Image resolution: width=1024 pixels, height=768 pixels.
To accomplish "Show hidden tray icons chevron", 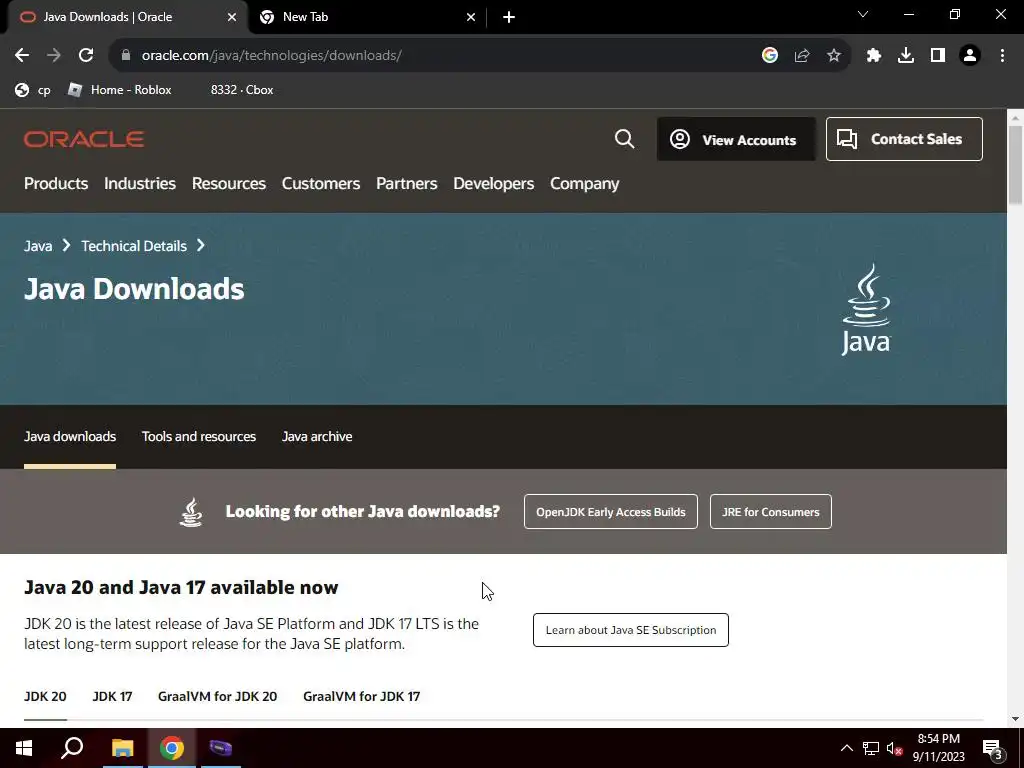I will click(x=846, y=748).
